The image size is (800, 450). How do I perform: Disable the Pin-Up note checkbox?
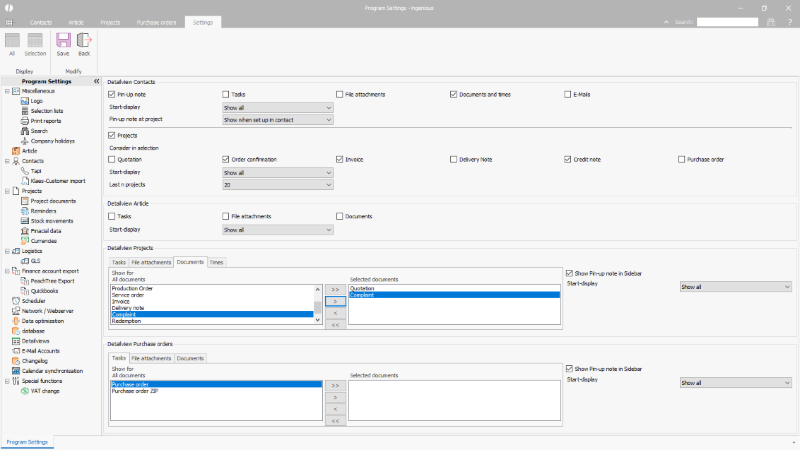(112, 94)
